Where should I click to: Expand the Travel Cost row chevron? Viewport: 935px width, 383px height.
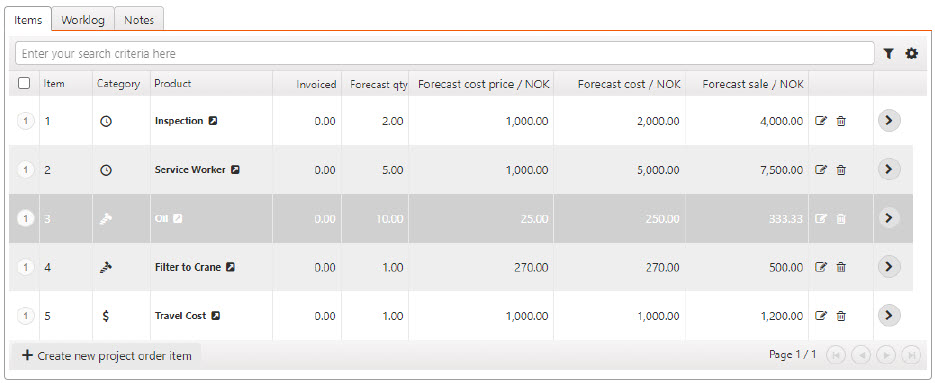coord(889,315)
